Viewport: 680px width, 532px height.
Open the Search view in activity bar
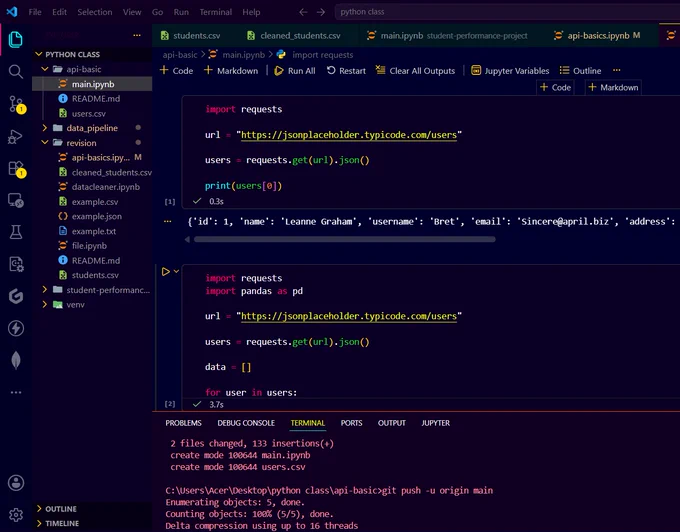point(16,72)
